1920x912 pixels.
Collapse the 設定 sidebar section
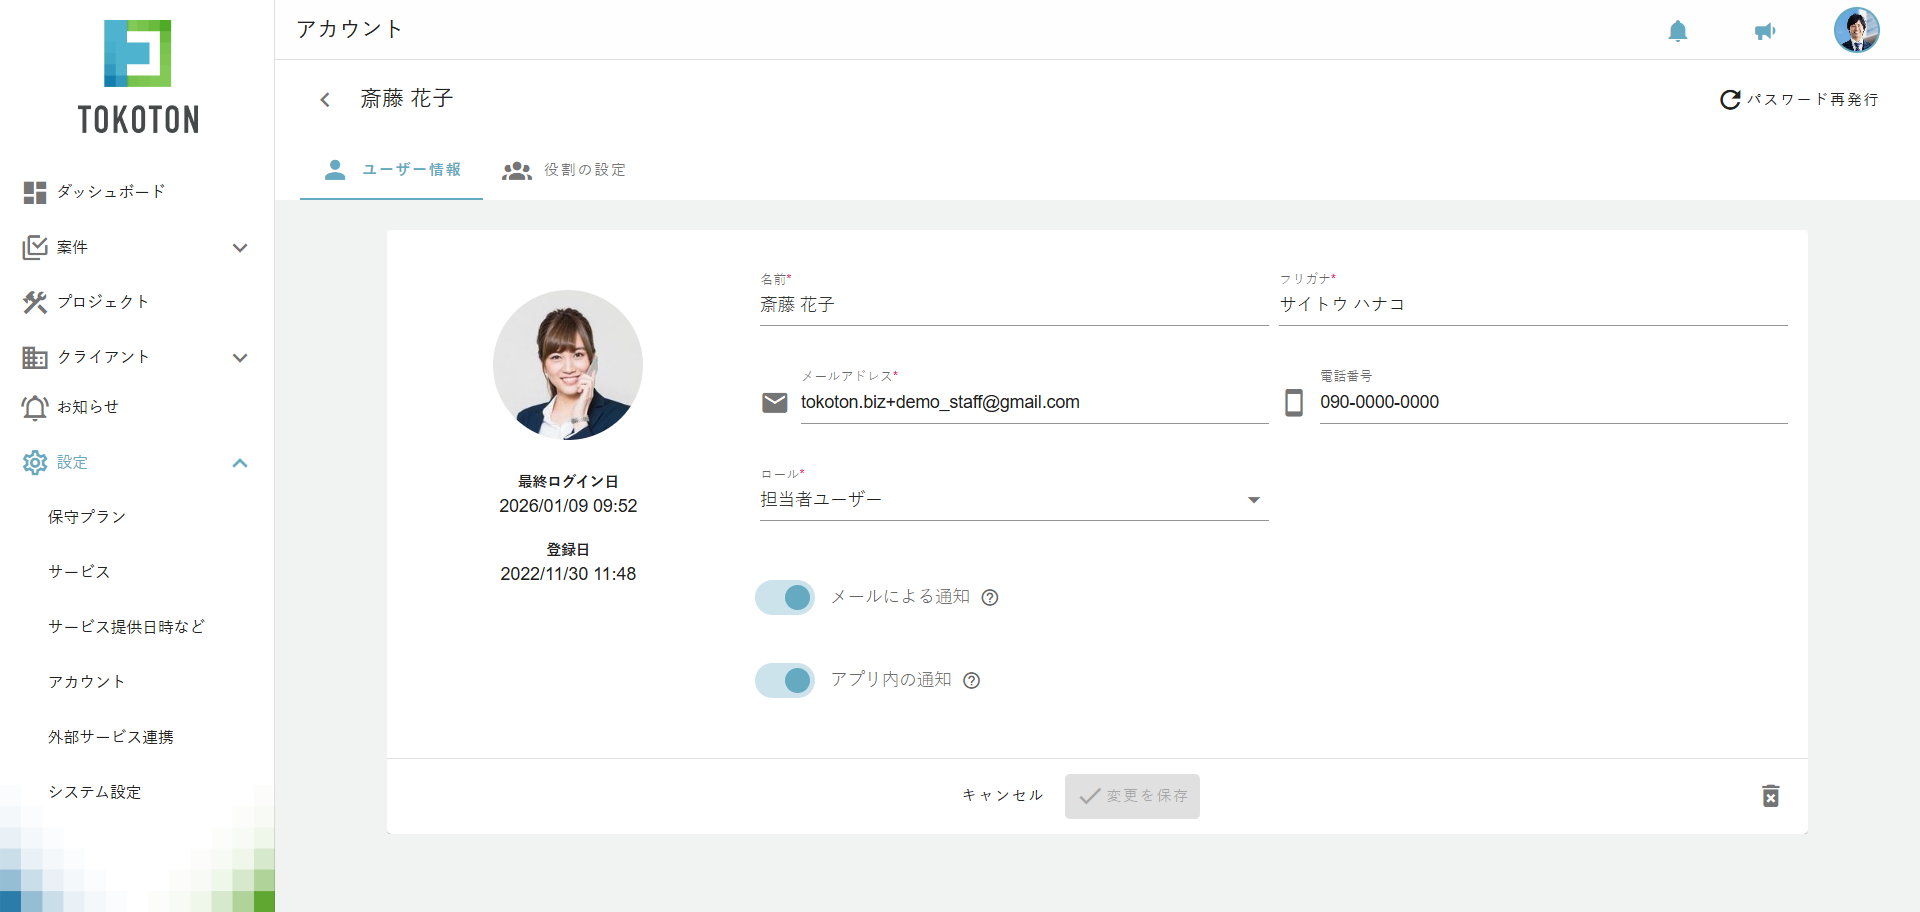coord(240,462)
